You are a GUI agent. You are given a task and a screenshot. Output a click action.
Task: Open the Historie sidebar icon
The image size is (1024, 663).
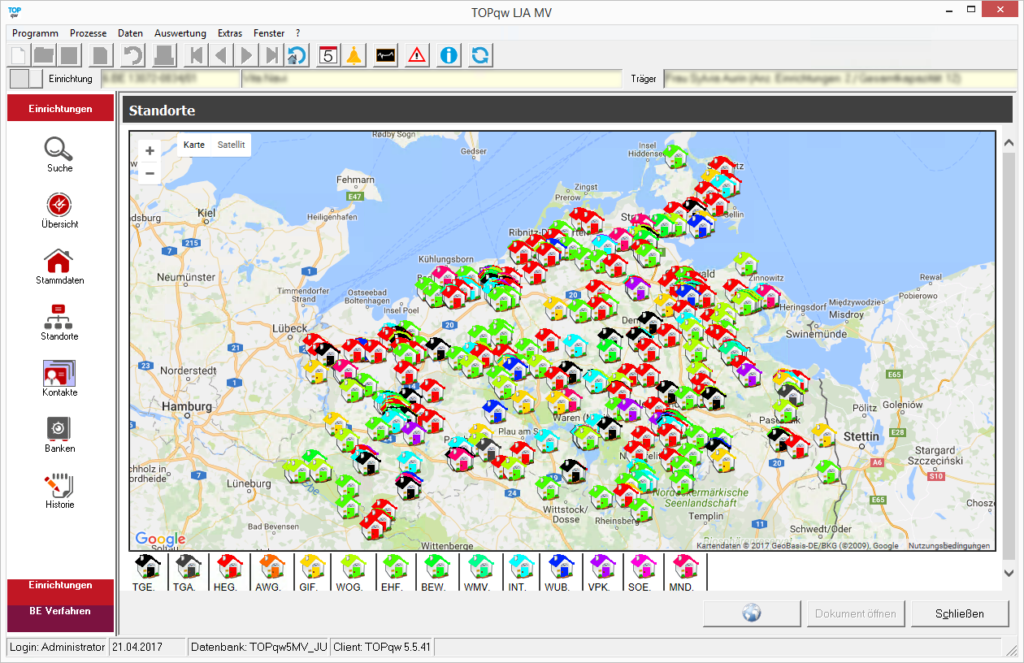[59, 486]
